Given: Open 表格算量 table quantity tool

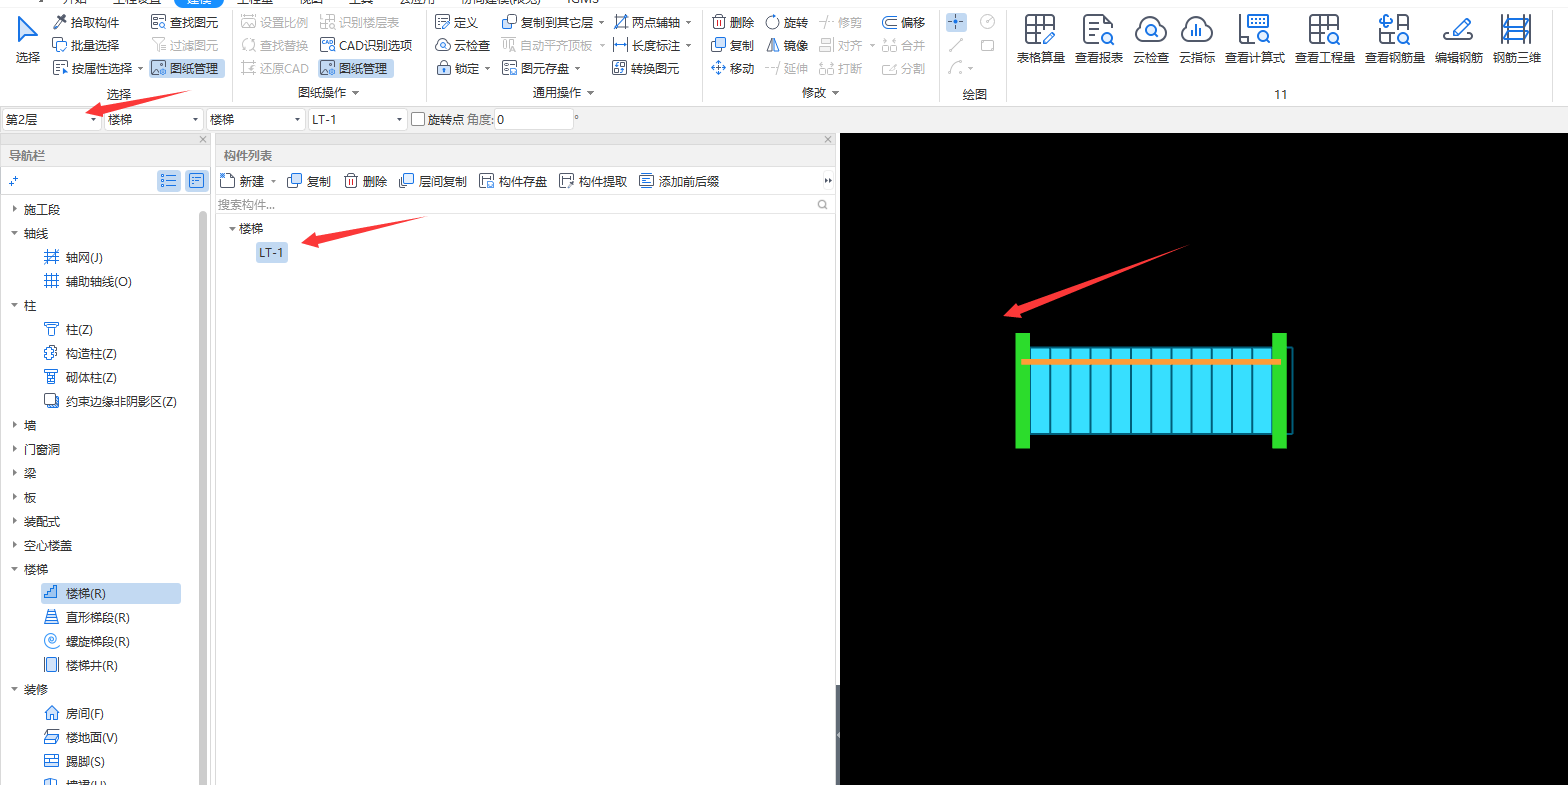Looking at the screenshot, I should point(1041,40).
